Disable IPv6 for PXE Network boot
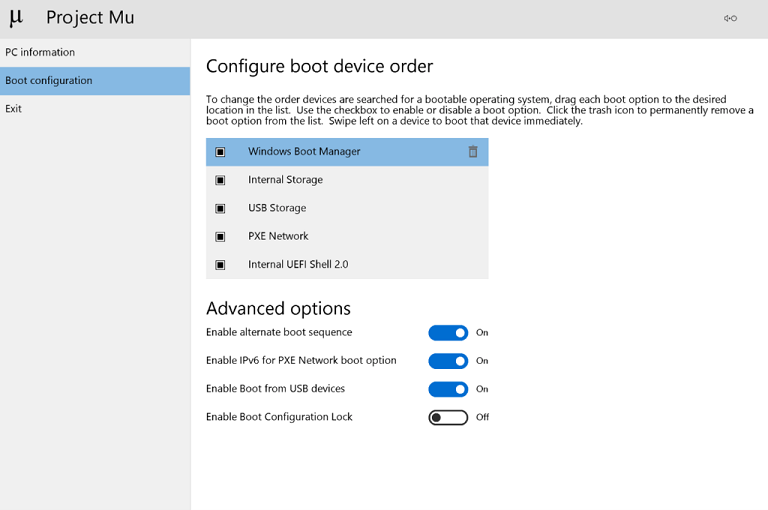The image size is (768, 510). click(448, 361)
